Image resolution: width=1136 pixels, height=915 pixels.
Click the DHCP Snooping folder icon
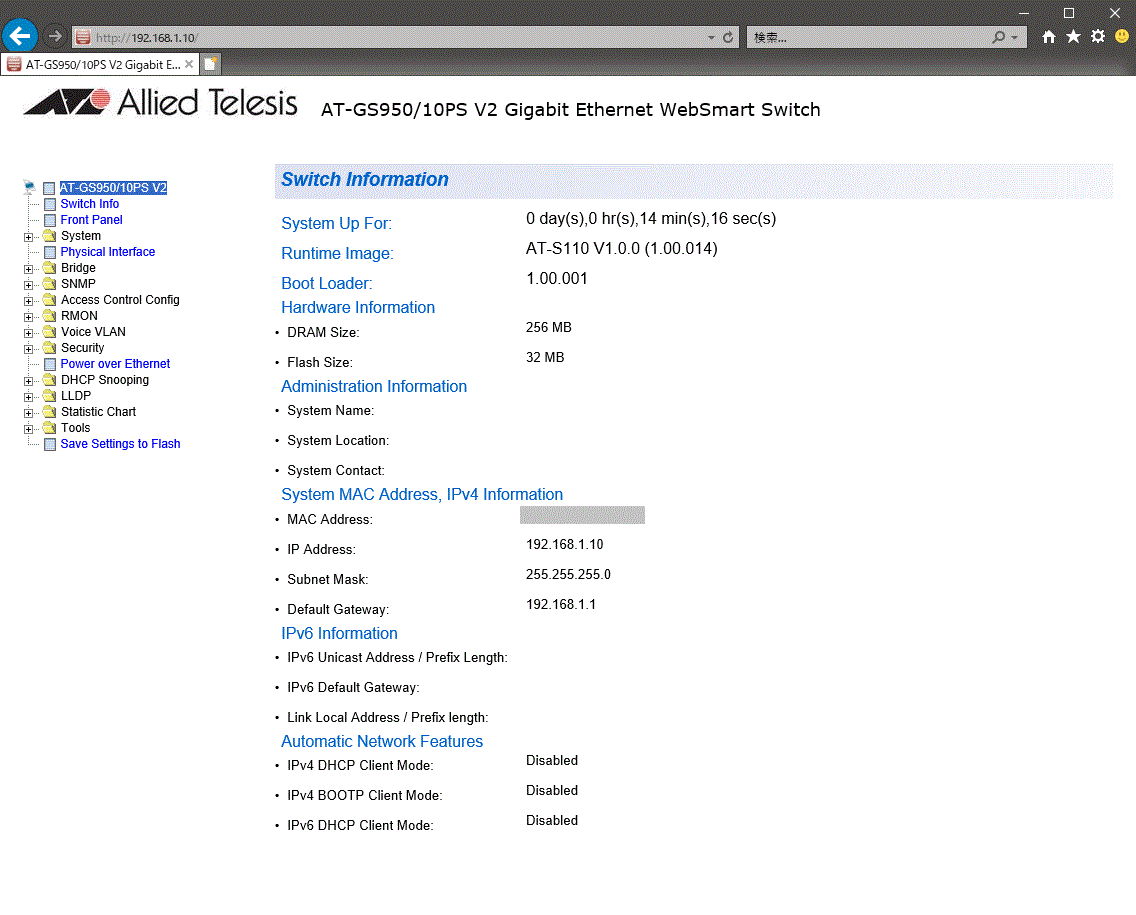(x=49, y=379)
